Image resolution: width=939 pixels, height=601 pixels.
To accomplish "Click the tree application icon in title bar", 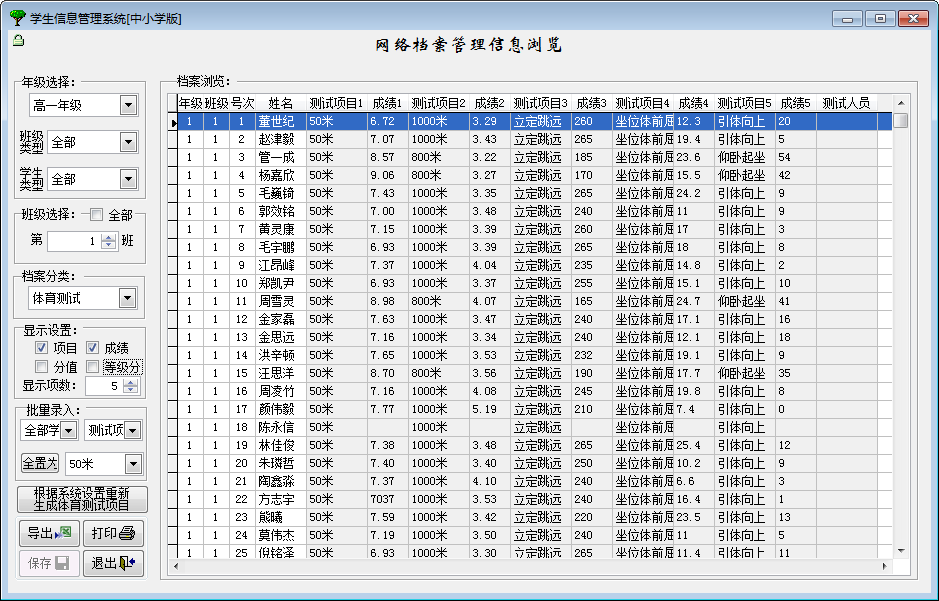I will point(17,17).
